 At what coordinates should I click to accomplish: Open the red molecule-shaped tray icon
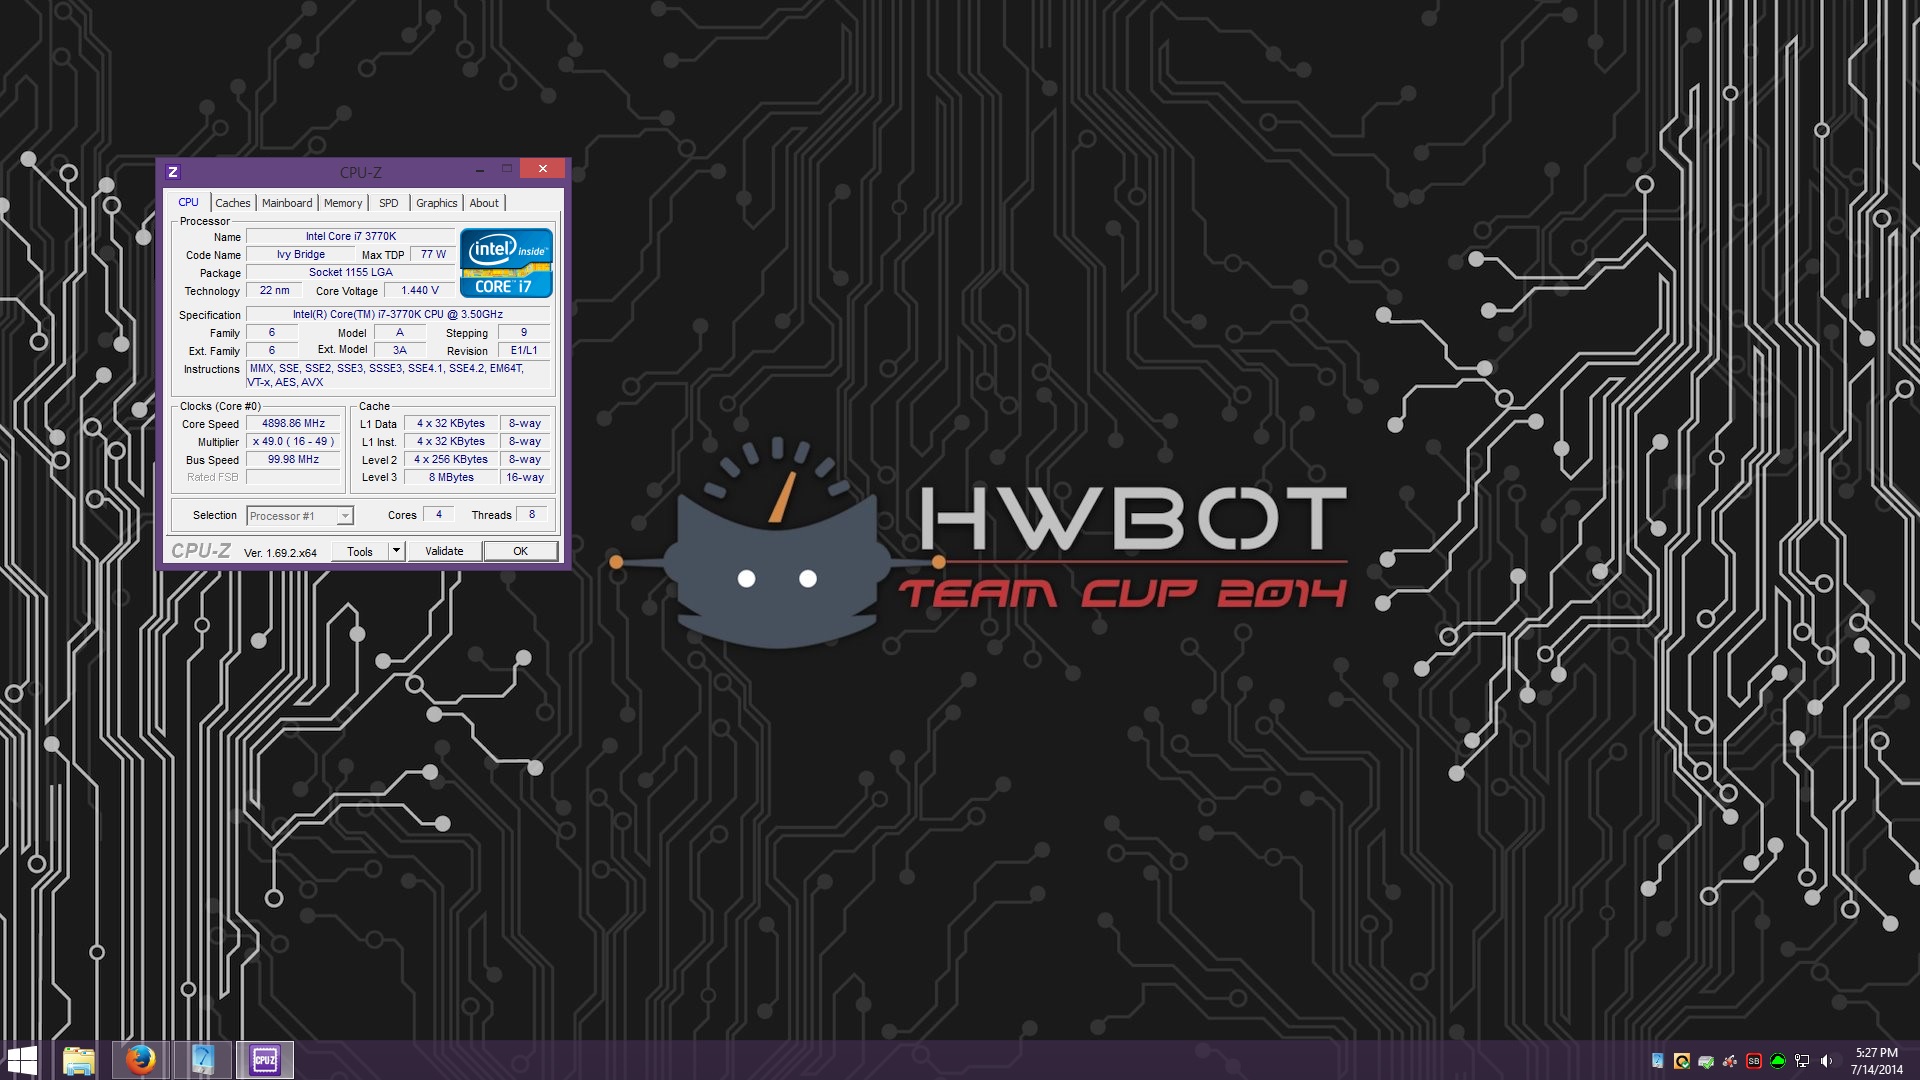[x=1730, y=1061]
